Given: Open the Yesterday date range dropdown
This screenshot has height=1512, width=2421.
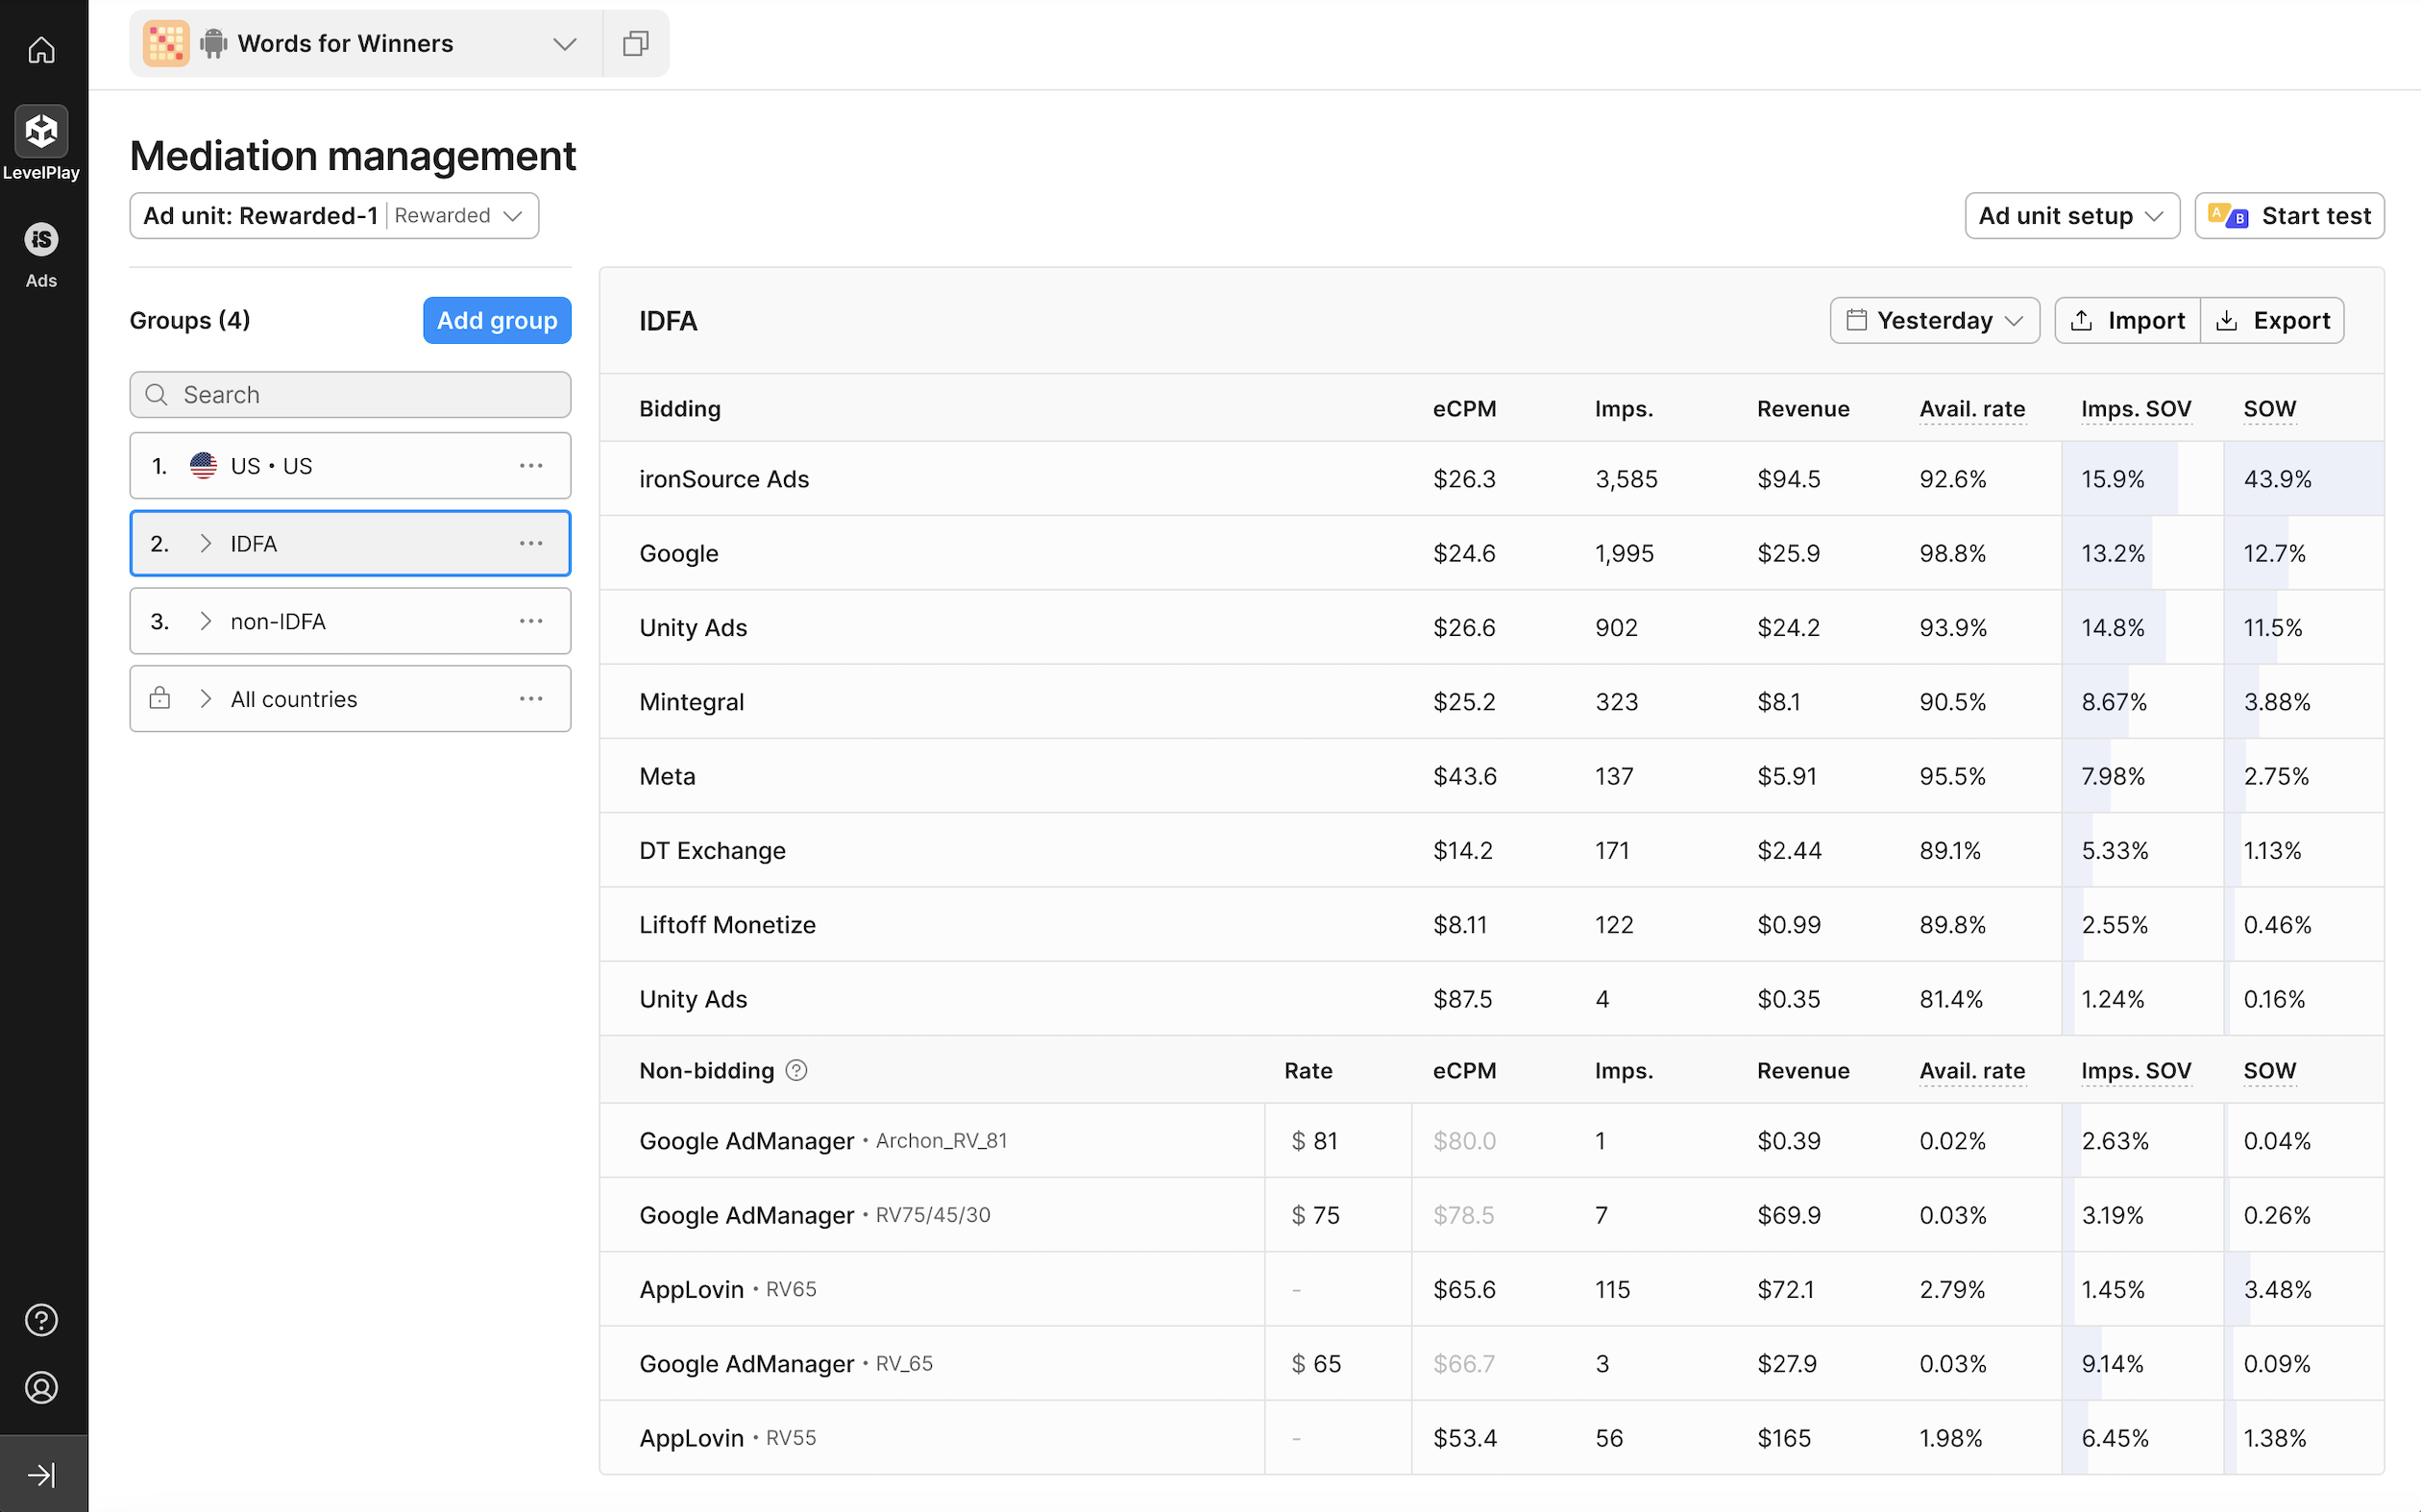Looking at the screenshot, I should click(x=1934, y=320).
